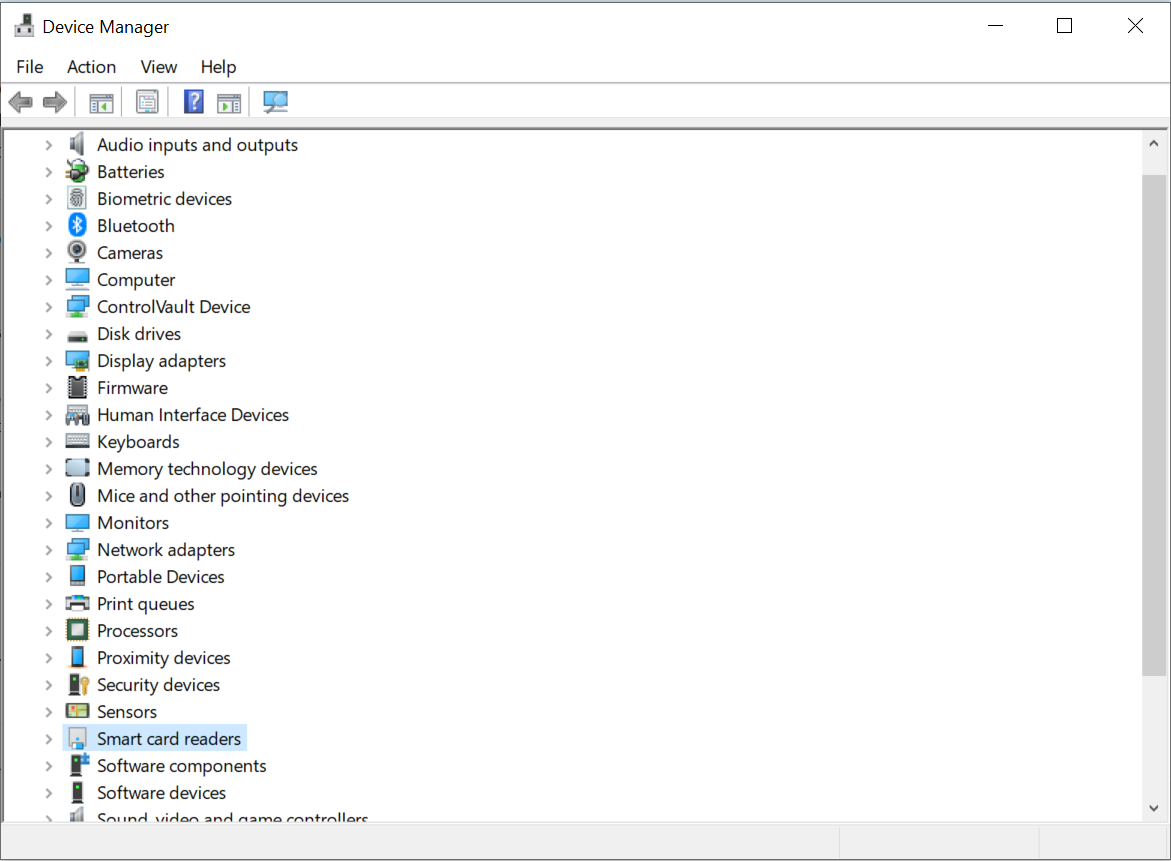Viewport: 1171px width, 861px height.
Task: Click the Keyboards category icon
Action: tap(77, 441)
